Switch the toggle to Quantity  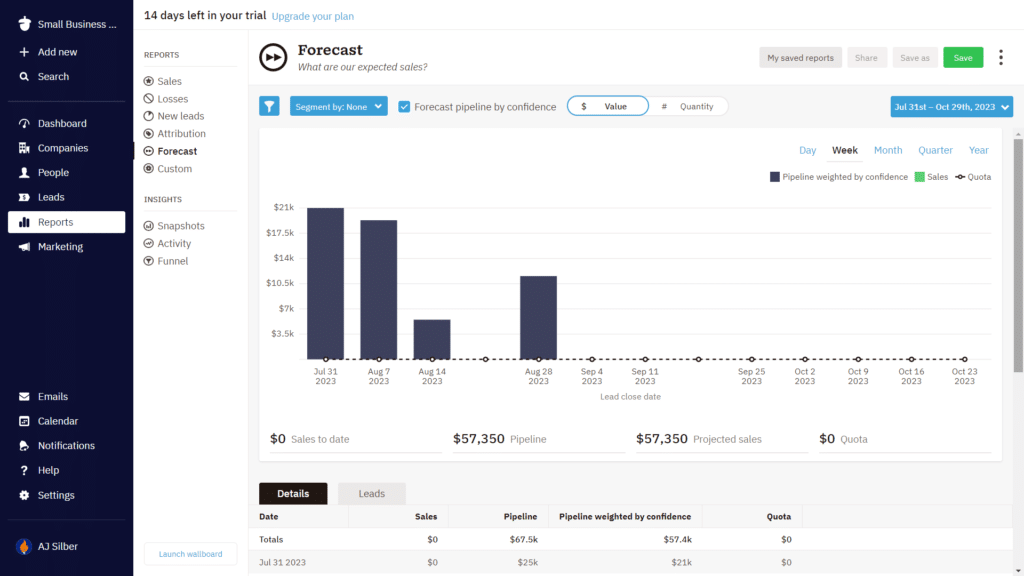click(x=688, y=106)
